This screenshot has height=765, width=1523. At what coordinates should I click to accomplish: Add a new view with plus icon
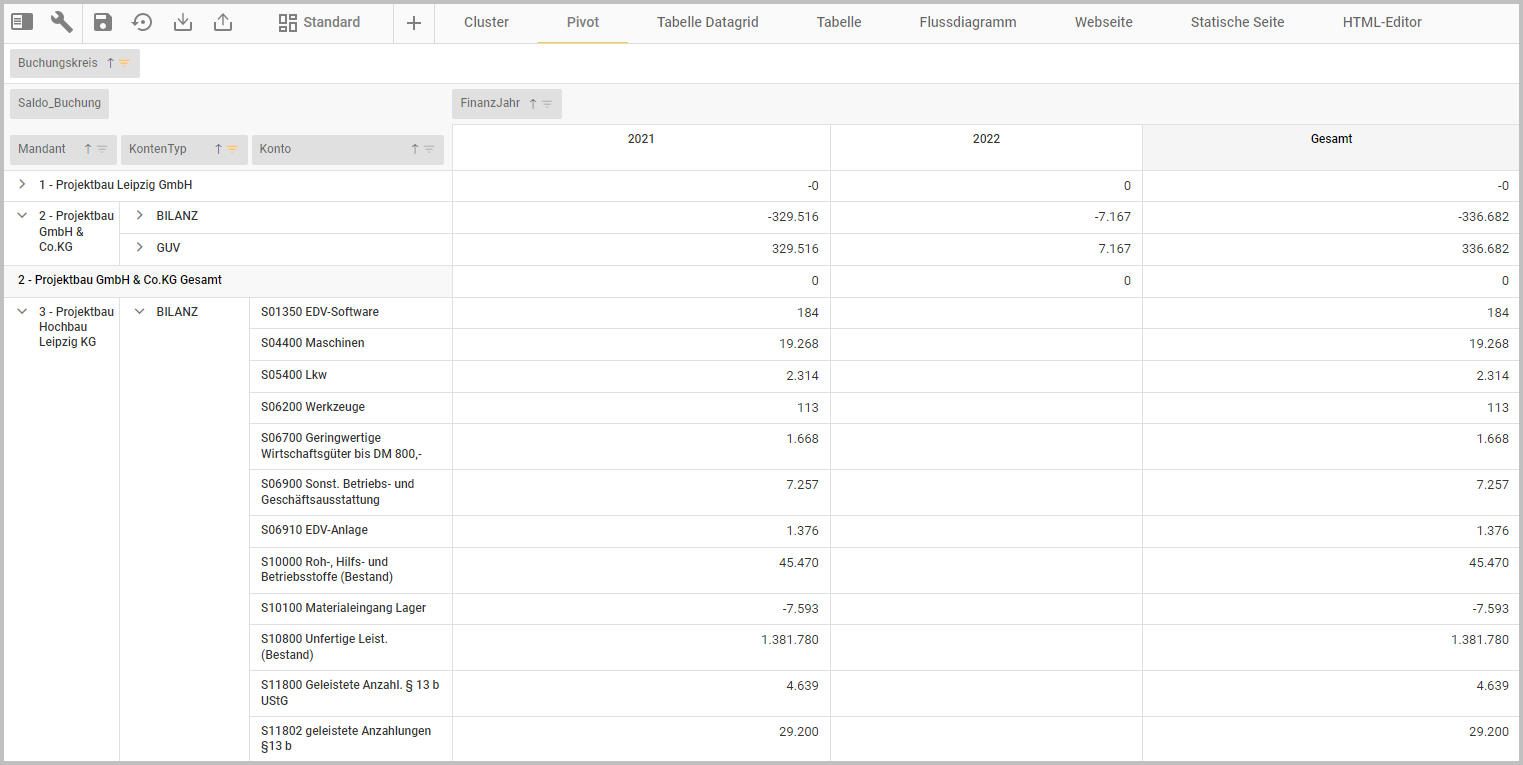point(414,23)
